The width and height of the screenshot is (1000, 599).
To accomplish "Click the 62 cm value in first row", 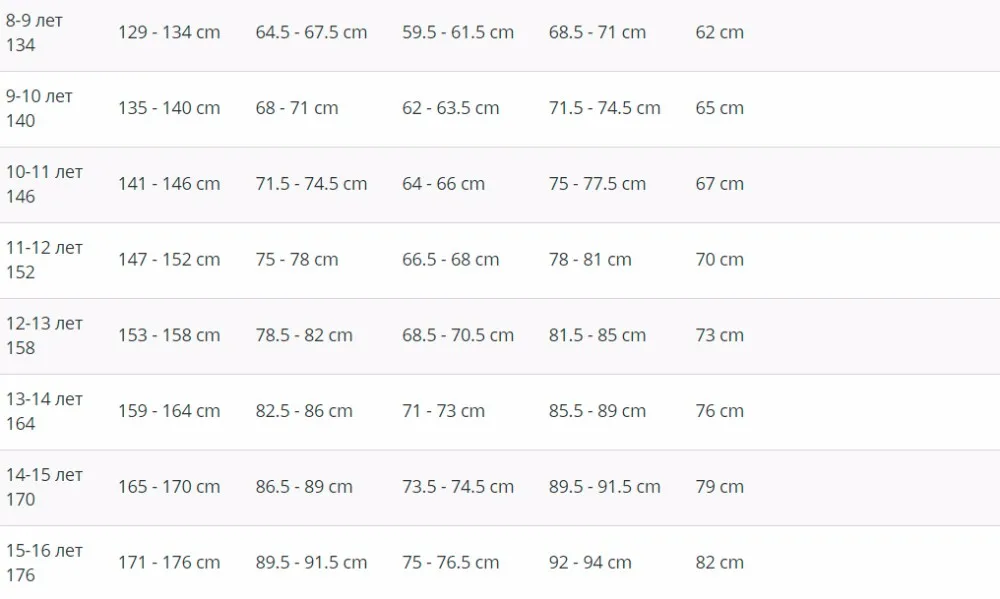I will click(719, 32).
